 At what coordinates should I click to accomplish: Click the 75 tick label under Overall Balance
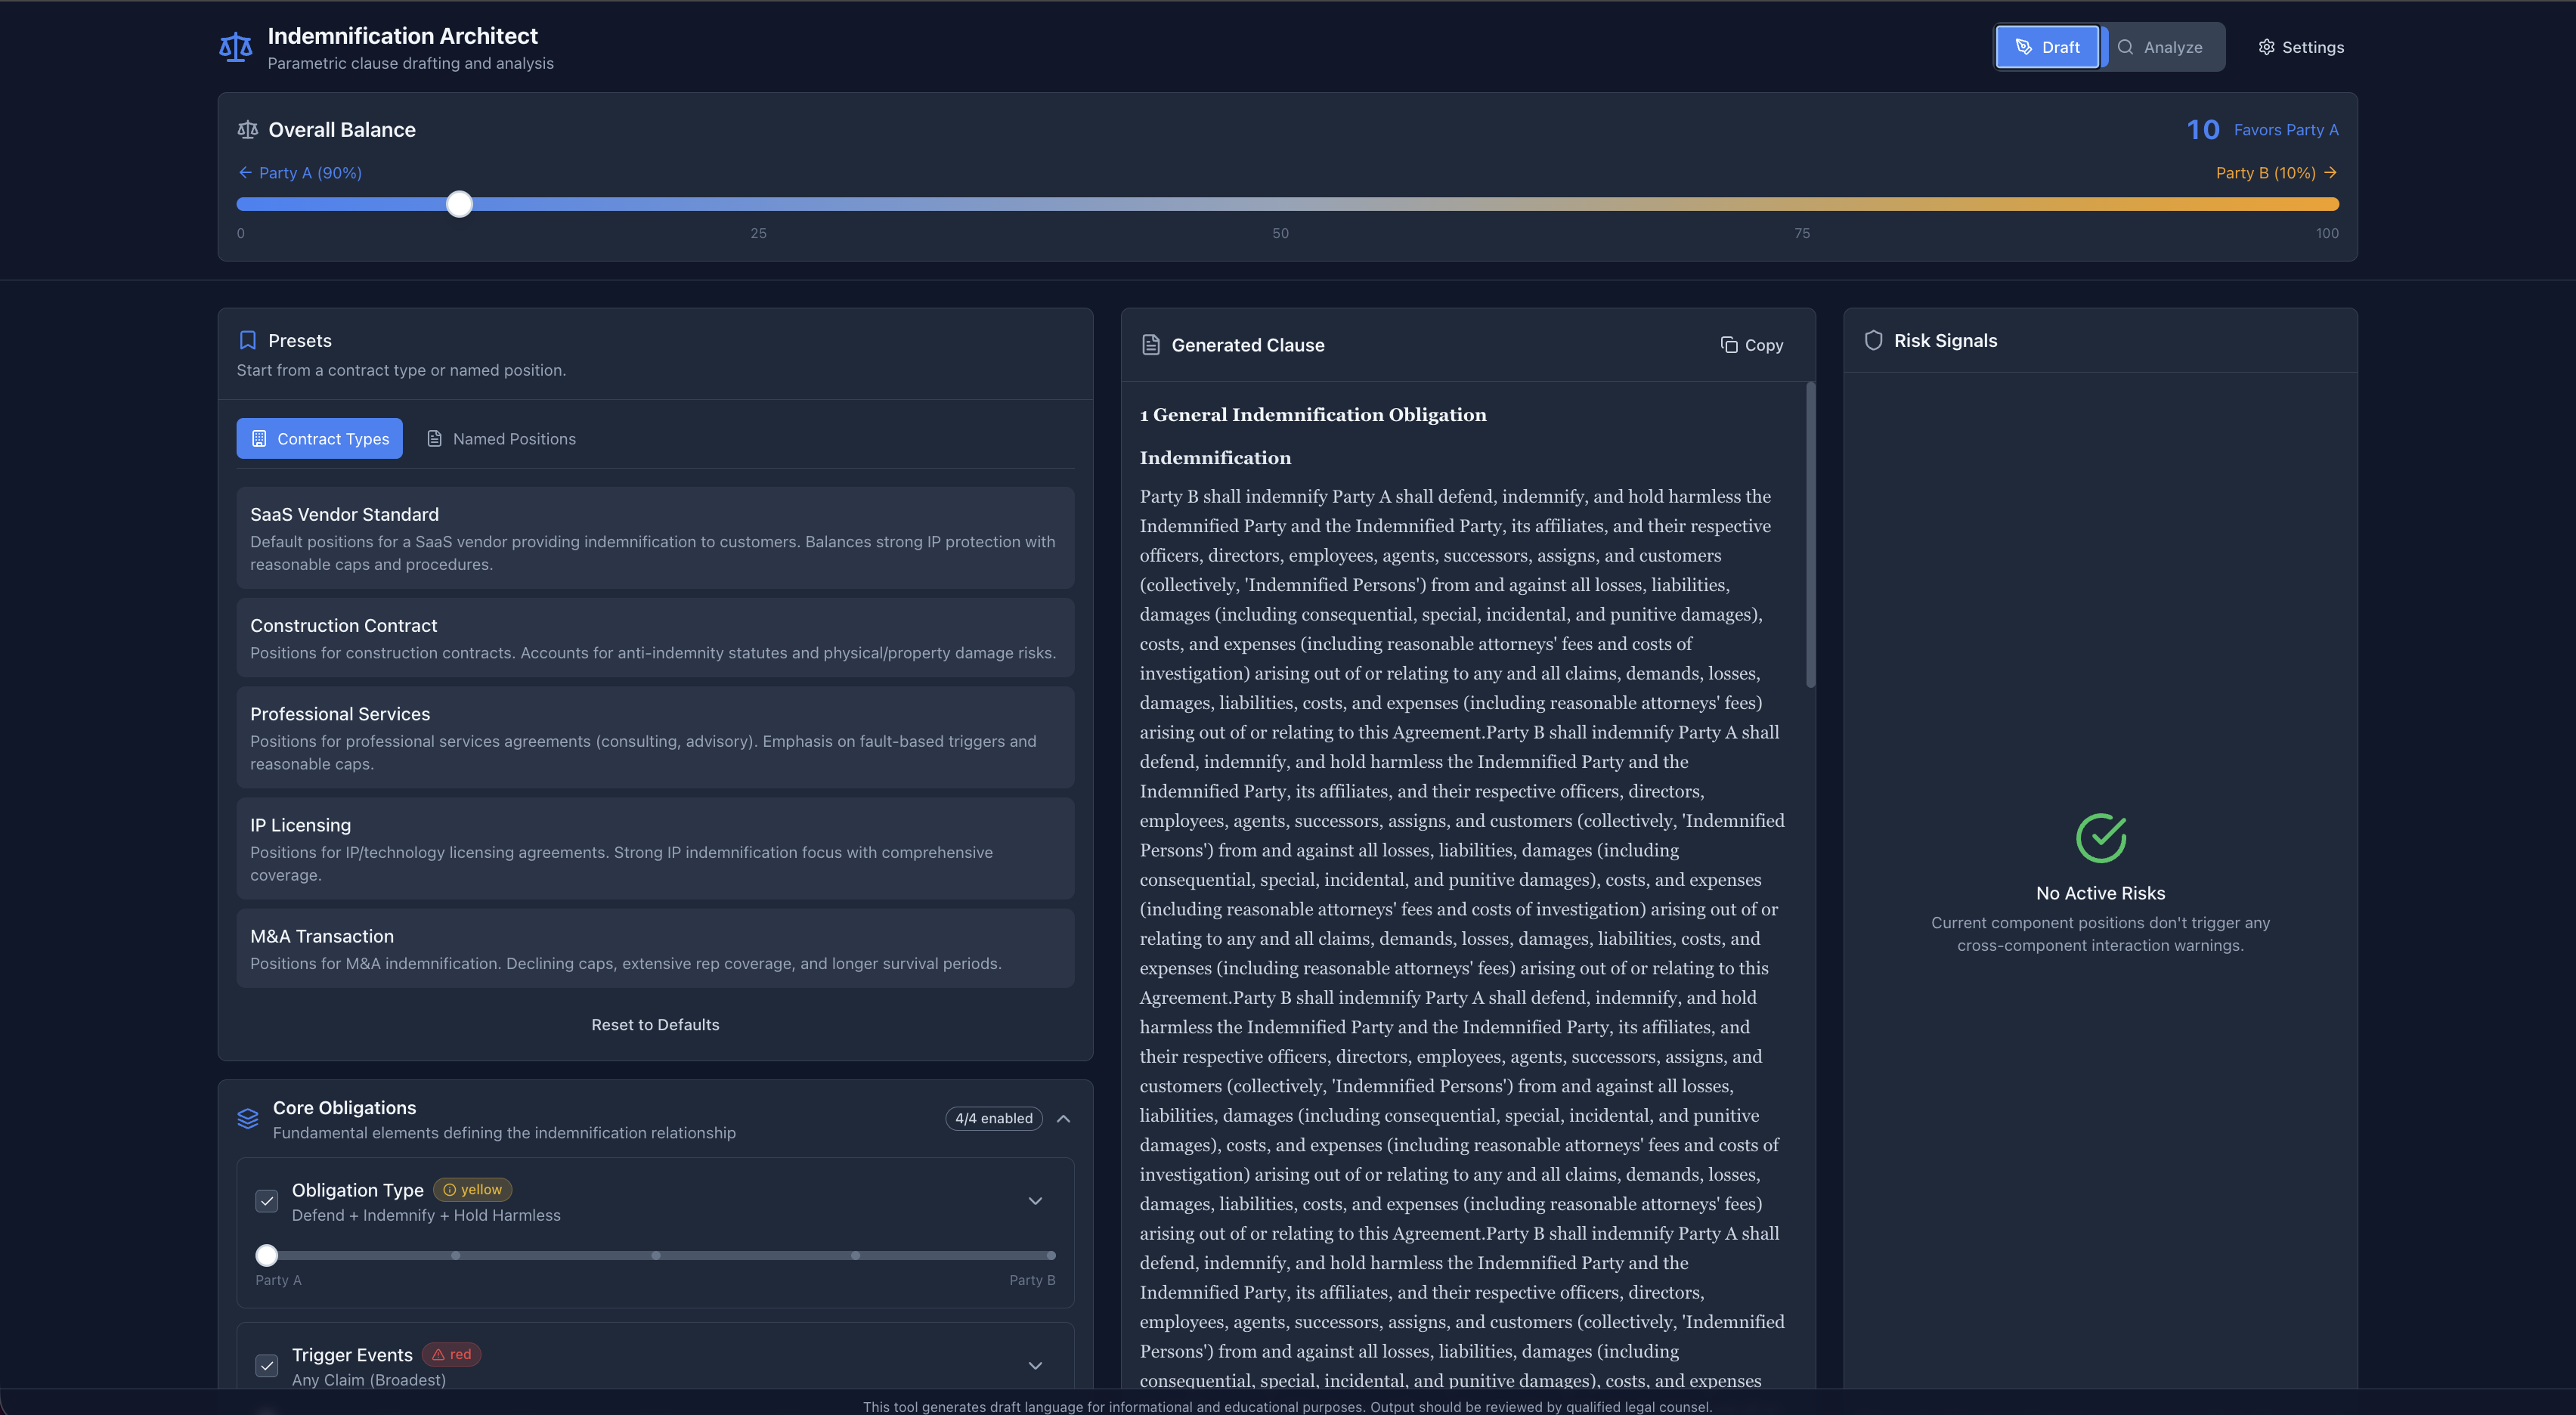point(1802,233)
